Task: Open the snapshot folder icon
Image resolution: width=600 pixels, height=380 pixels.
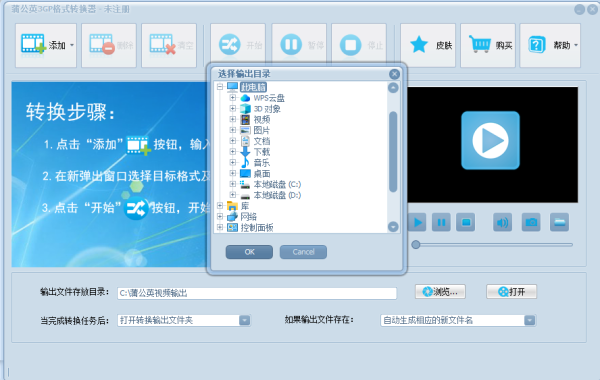Action: click(559, 222)
